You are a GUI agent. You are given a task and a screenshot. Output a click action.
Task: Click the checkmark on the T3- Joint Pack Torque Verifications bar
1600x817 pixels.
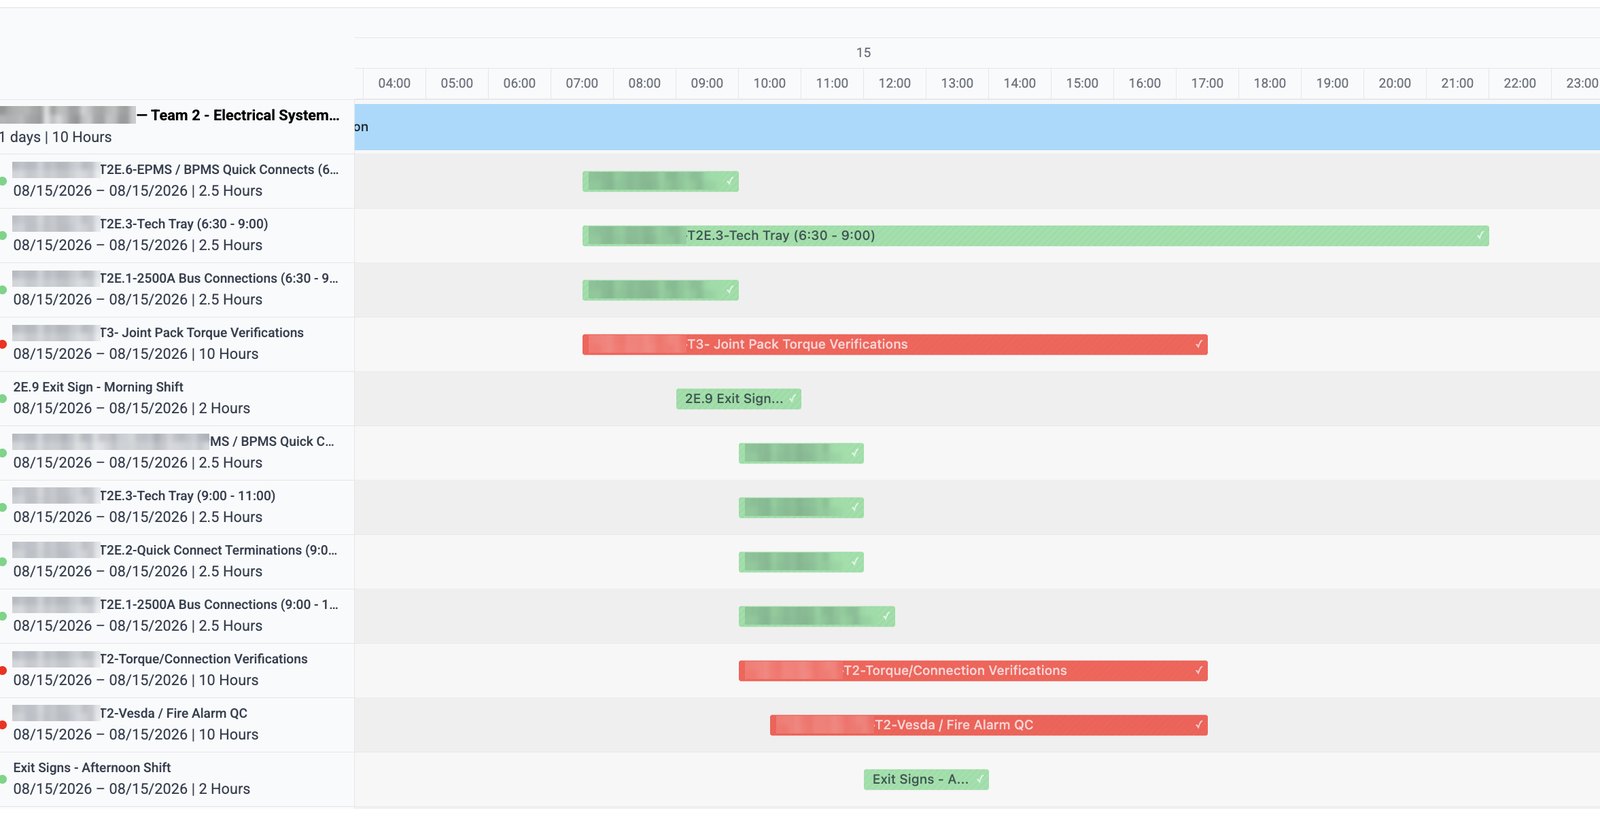tap(1198, 344)
